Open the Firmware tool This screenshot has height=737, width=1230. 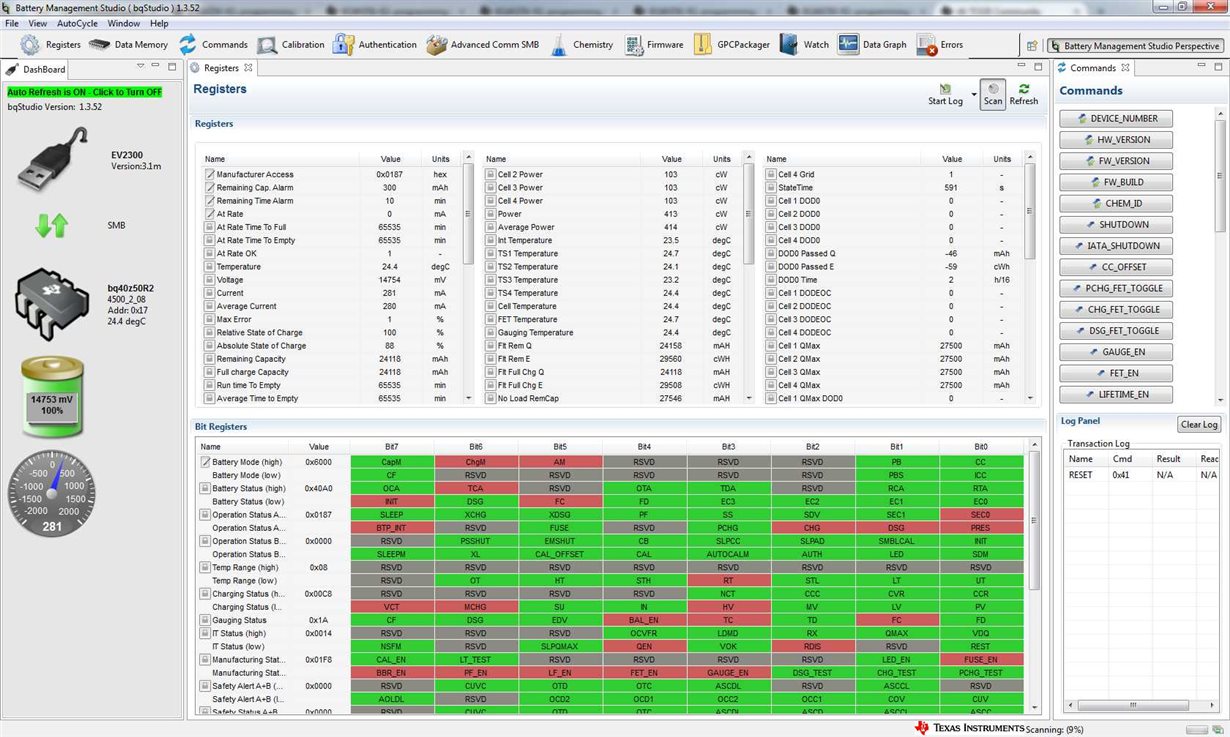click(x=654, y=45)
